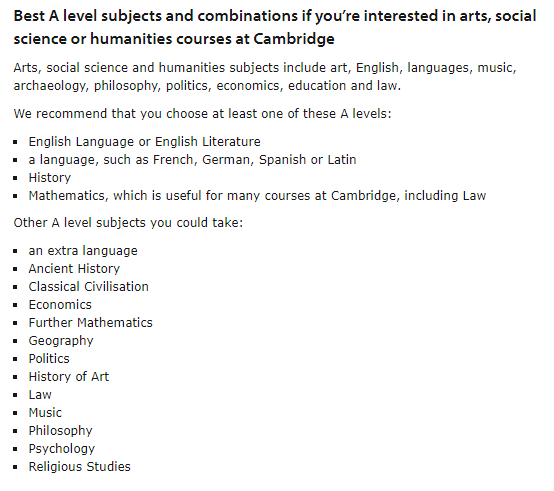Click the History of Art item

[x=69, y=377]
